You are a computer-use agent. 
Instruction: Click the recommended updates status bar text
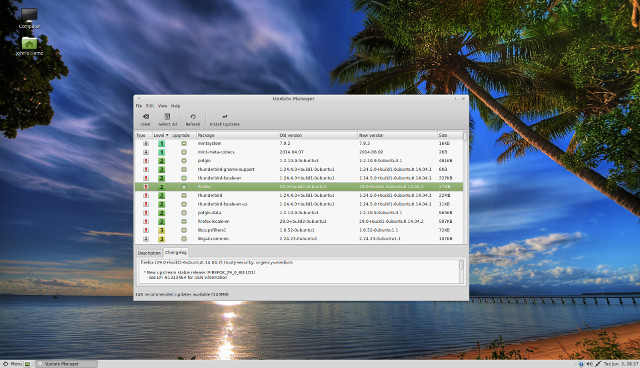182,294
